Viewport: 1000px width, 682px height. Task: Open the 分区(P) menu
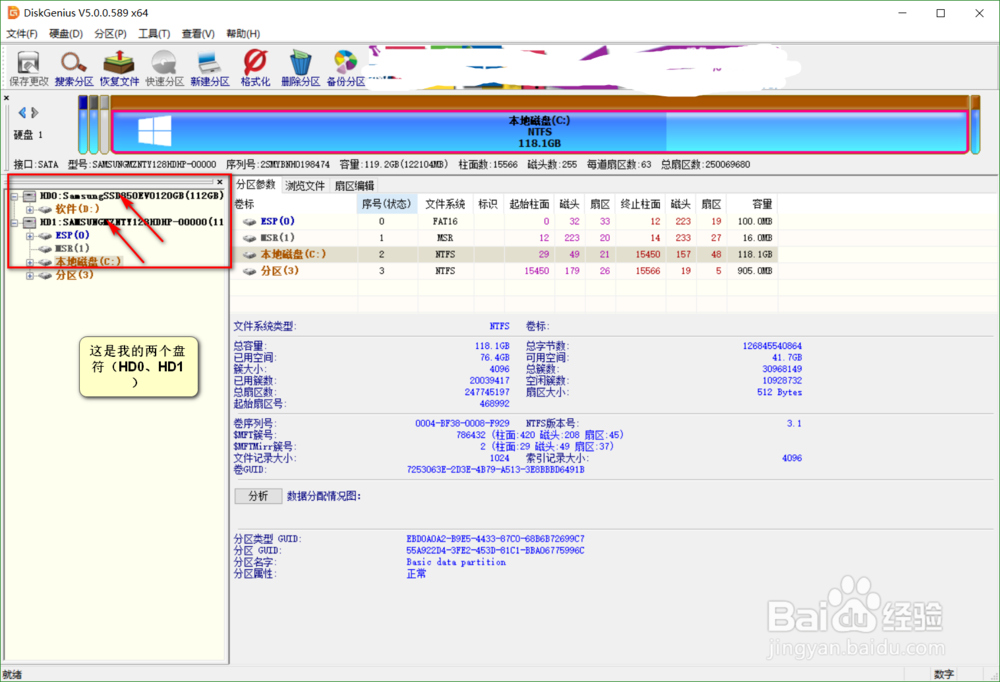(x=110, y=33)
